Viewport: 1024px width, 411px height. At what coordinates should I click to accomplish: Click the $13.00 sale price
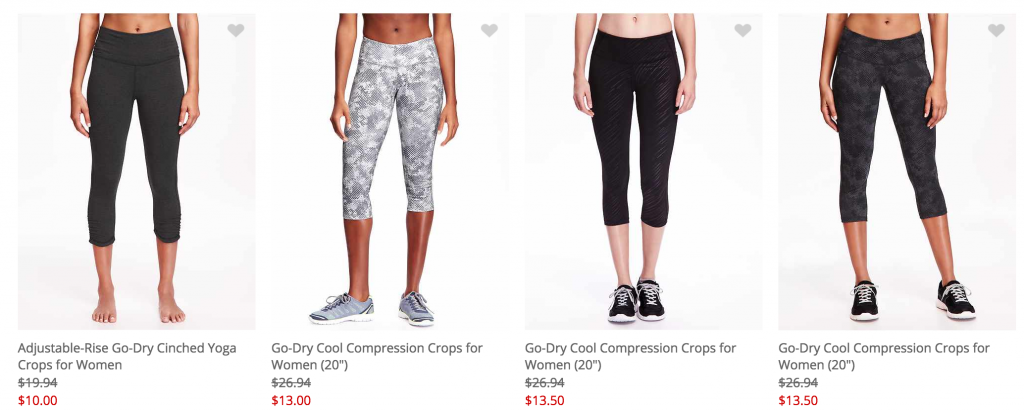pos(291,401)
